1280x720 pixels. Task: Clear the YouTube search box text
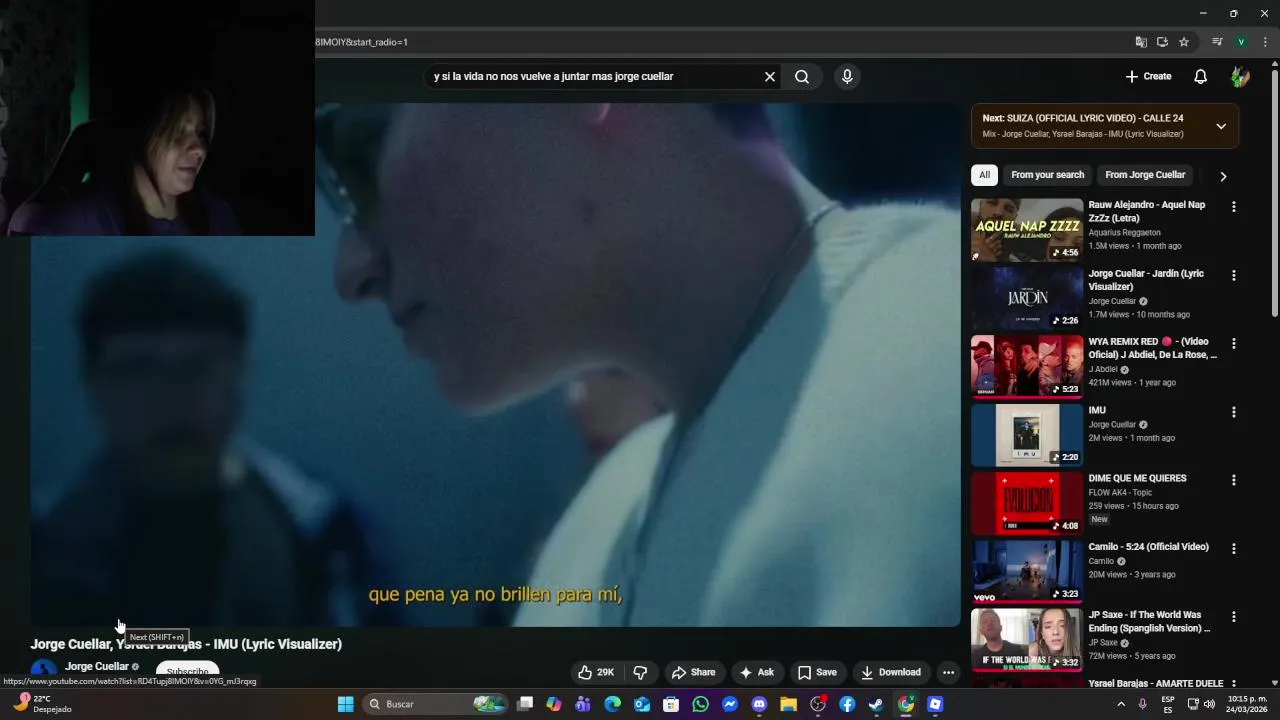coord(770,77)
